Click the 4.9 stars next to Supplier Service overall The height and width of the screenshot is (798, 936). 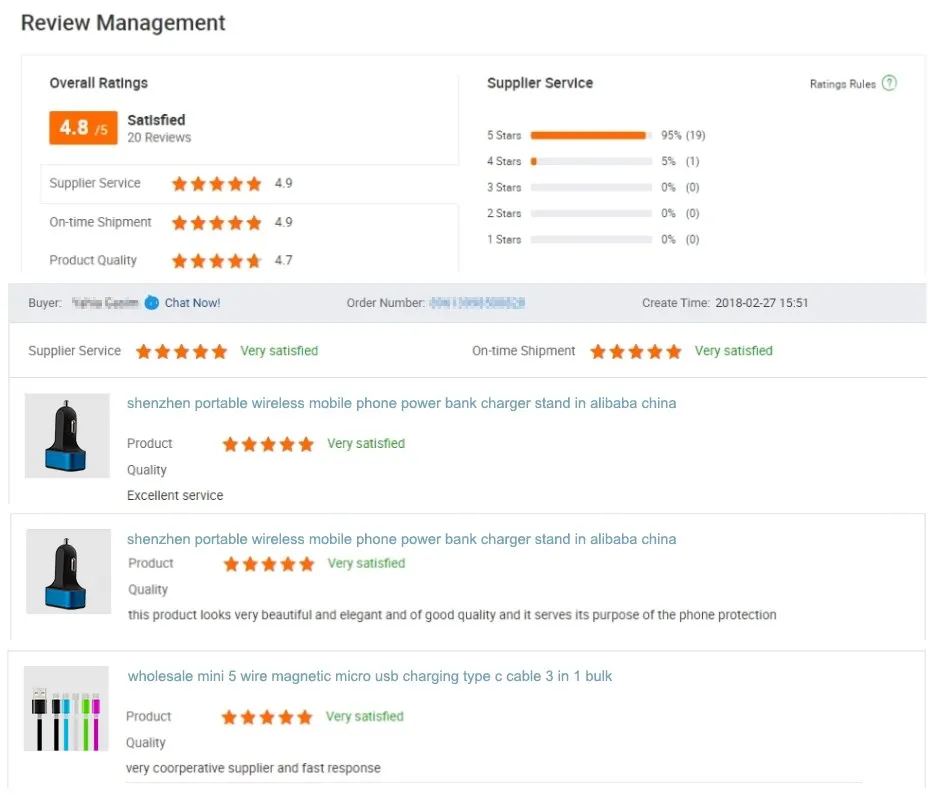[x=217, y=184]
